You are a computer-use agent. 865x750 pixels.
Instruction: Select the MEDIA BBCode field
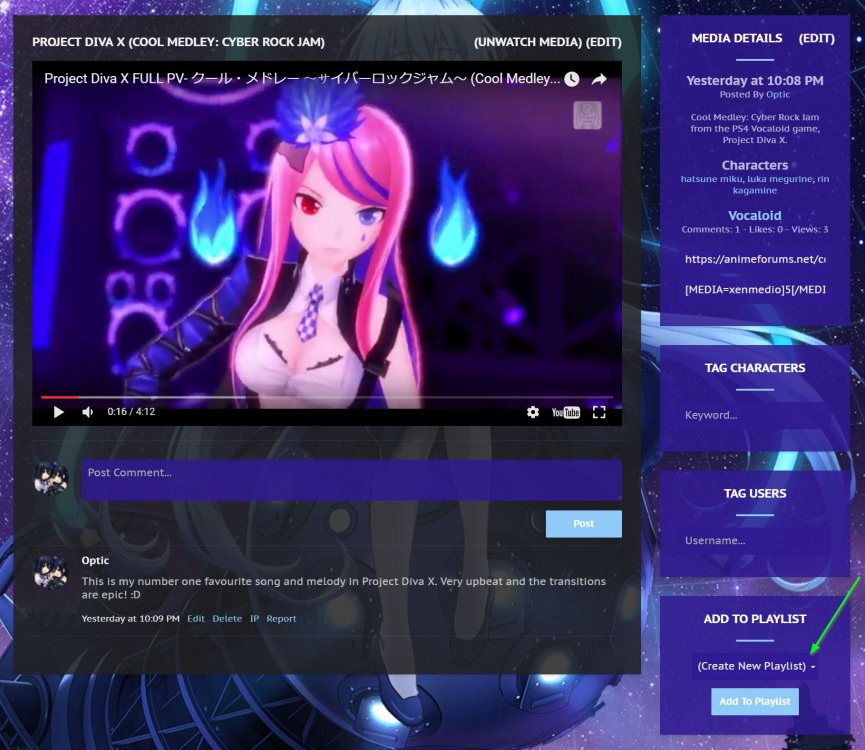coord(755,290)
